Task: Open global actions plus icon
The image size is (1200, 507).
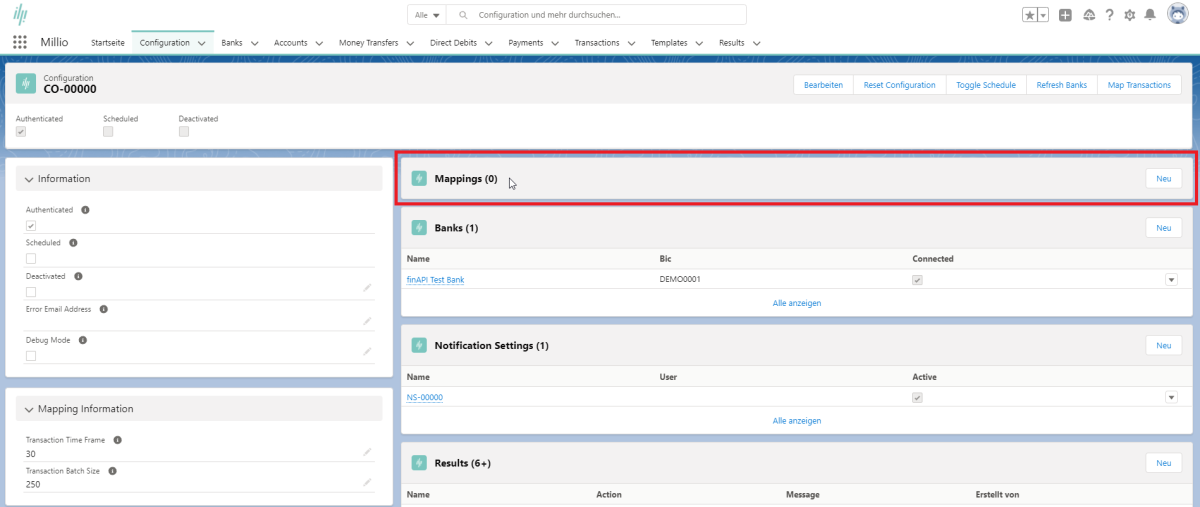Action: [x=1065, y=15]
